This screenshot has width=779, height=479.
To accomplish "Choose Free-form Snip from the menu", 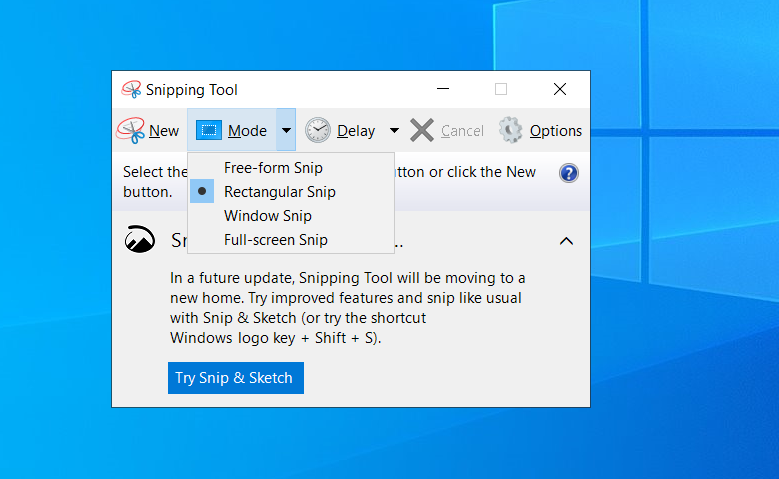I will (291, 168).
